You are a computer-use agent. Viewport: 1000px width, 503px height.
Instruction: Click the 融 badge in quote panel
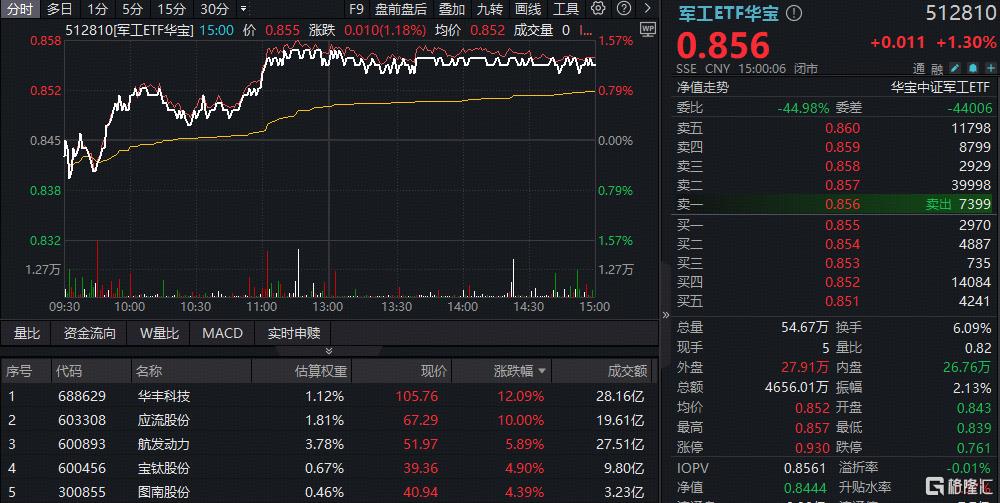pos(937,68)
